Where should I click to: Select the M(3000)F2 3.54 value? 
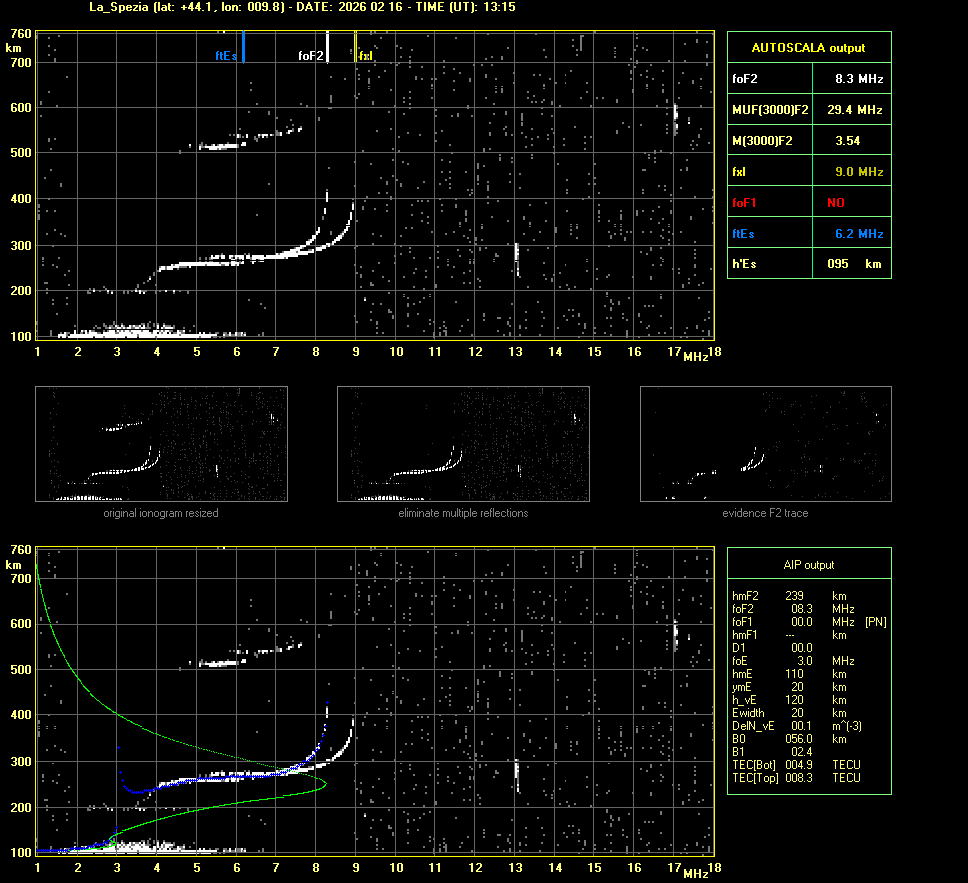click(847, 141)
